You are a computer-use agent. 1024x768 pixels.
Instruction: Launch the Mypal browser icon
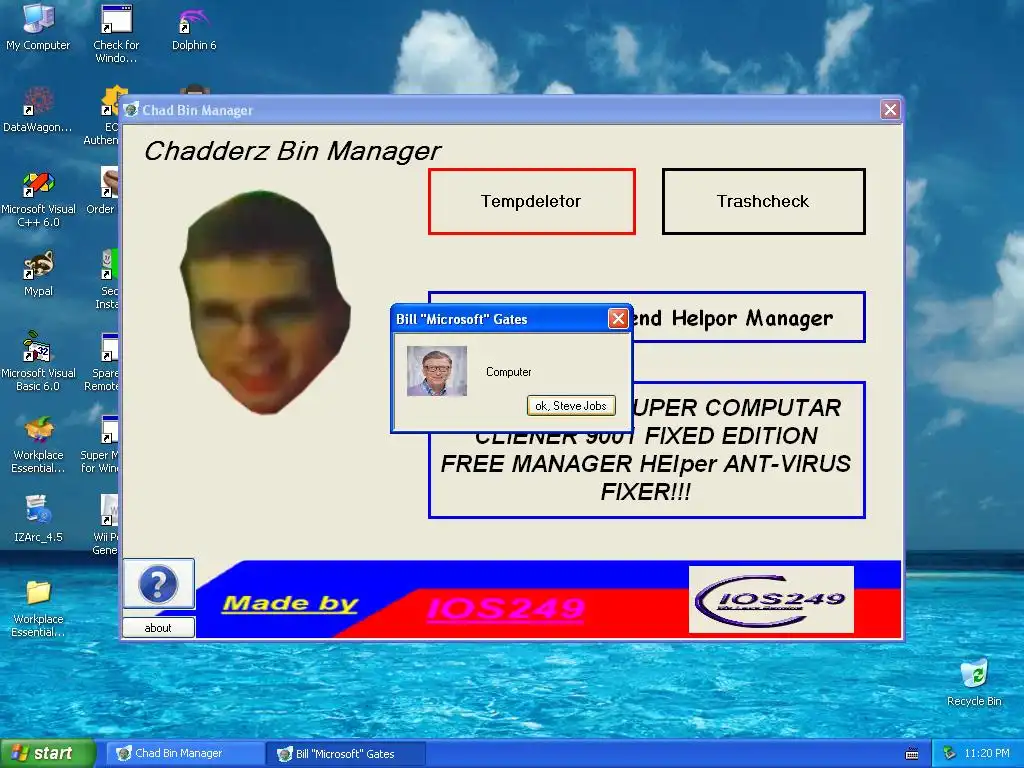[x=38, y=274]
